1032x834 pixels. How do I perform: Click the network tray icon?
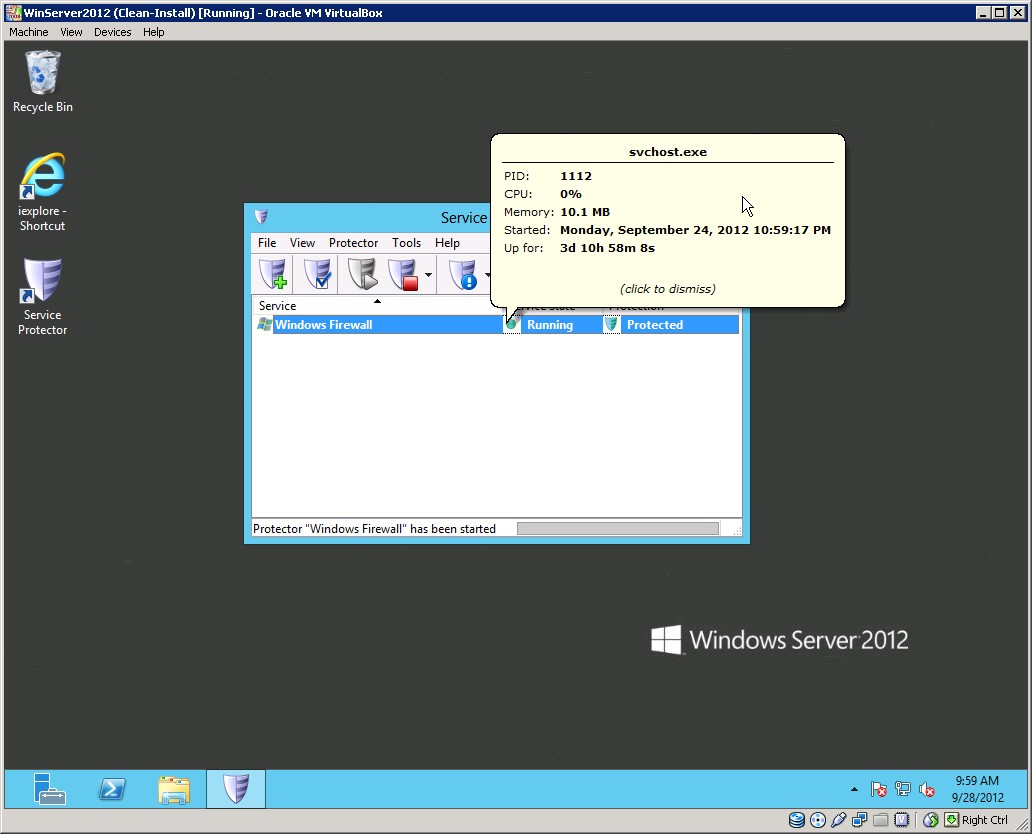coord(902,789)
